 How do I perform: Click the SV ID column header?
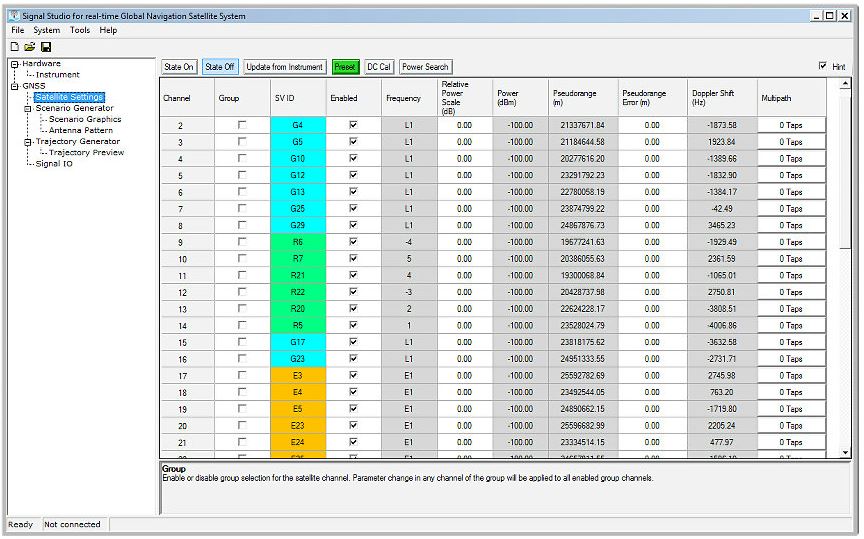coord(298,98)
